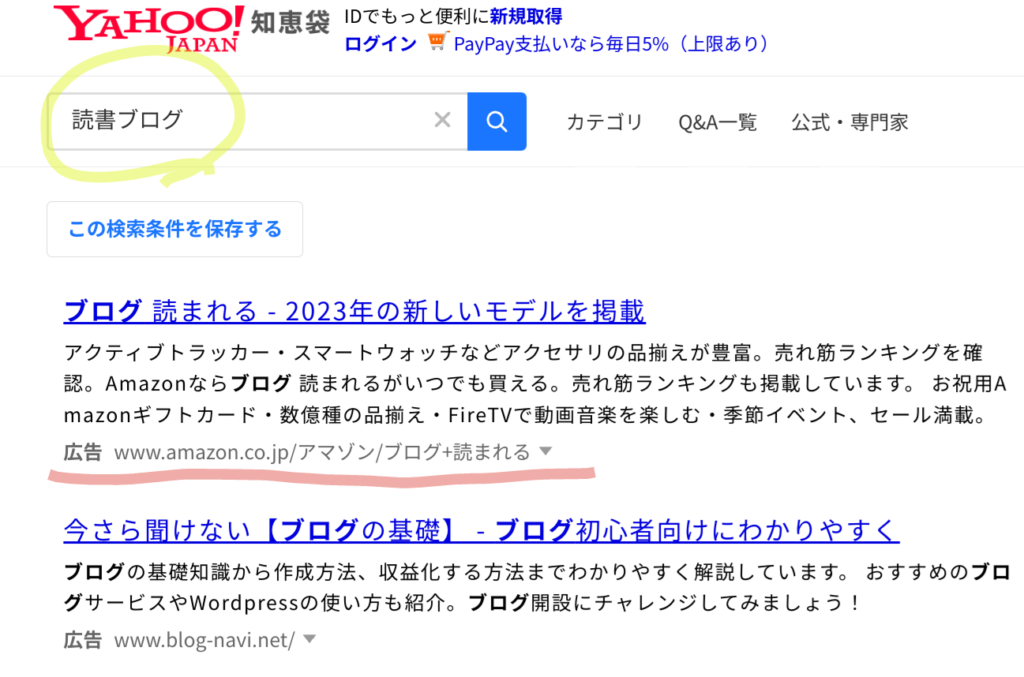Open the 新規取得 ID registration link
The image size is (1024, 677).
[526, 16]
